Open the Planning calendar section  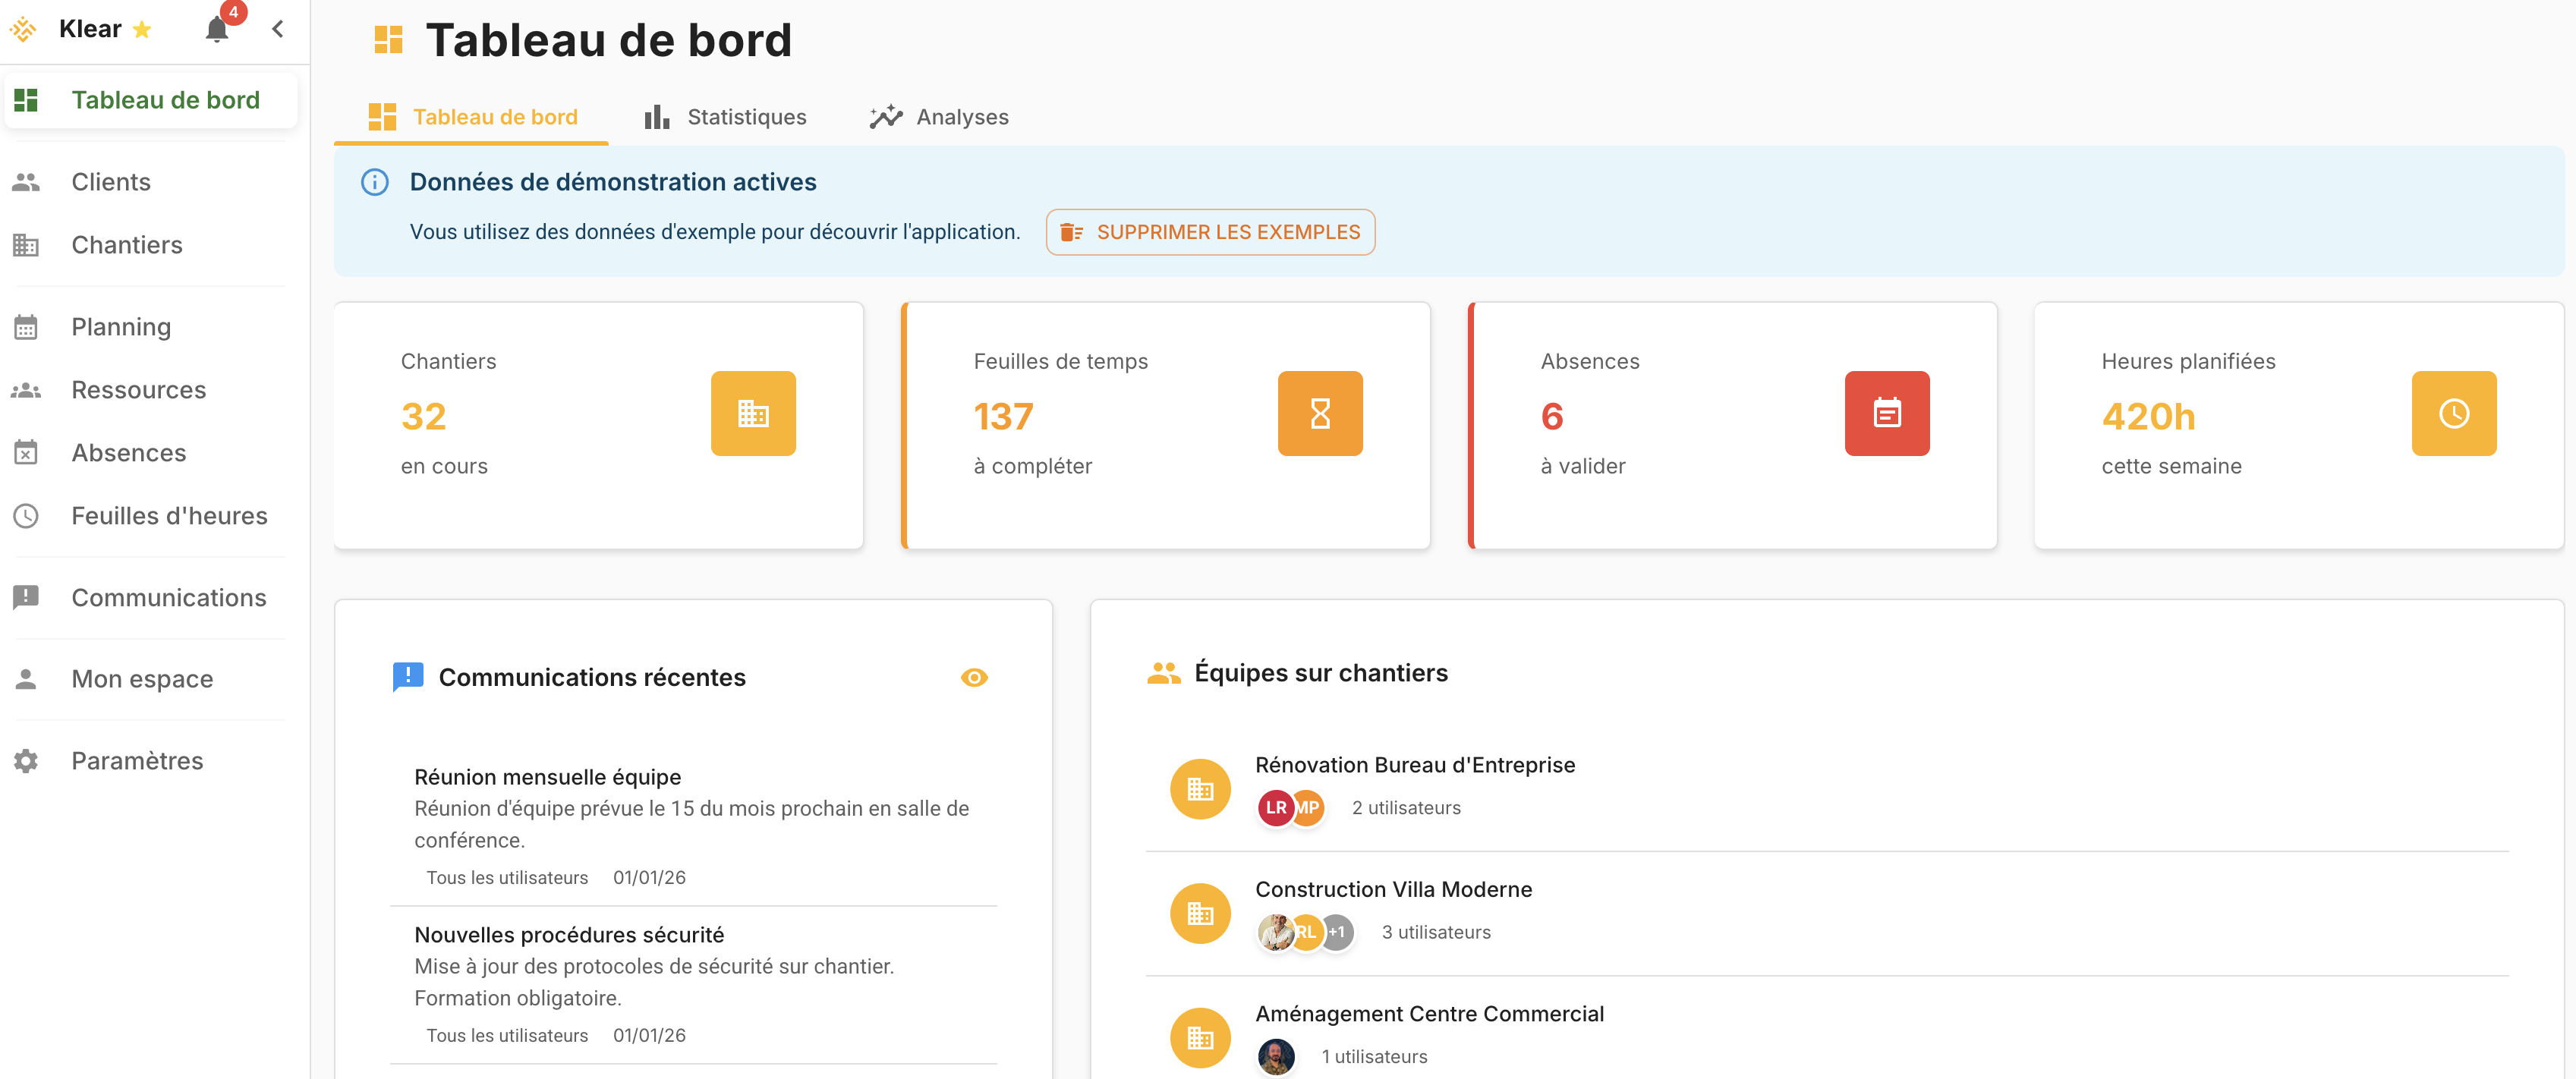tap(120, 326)
